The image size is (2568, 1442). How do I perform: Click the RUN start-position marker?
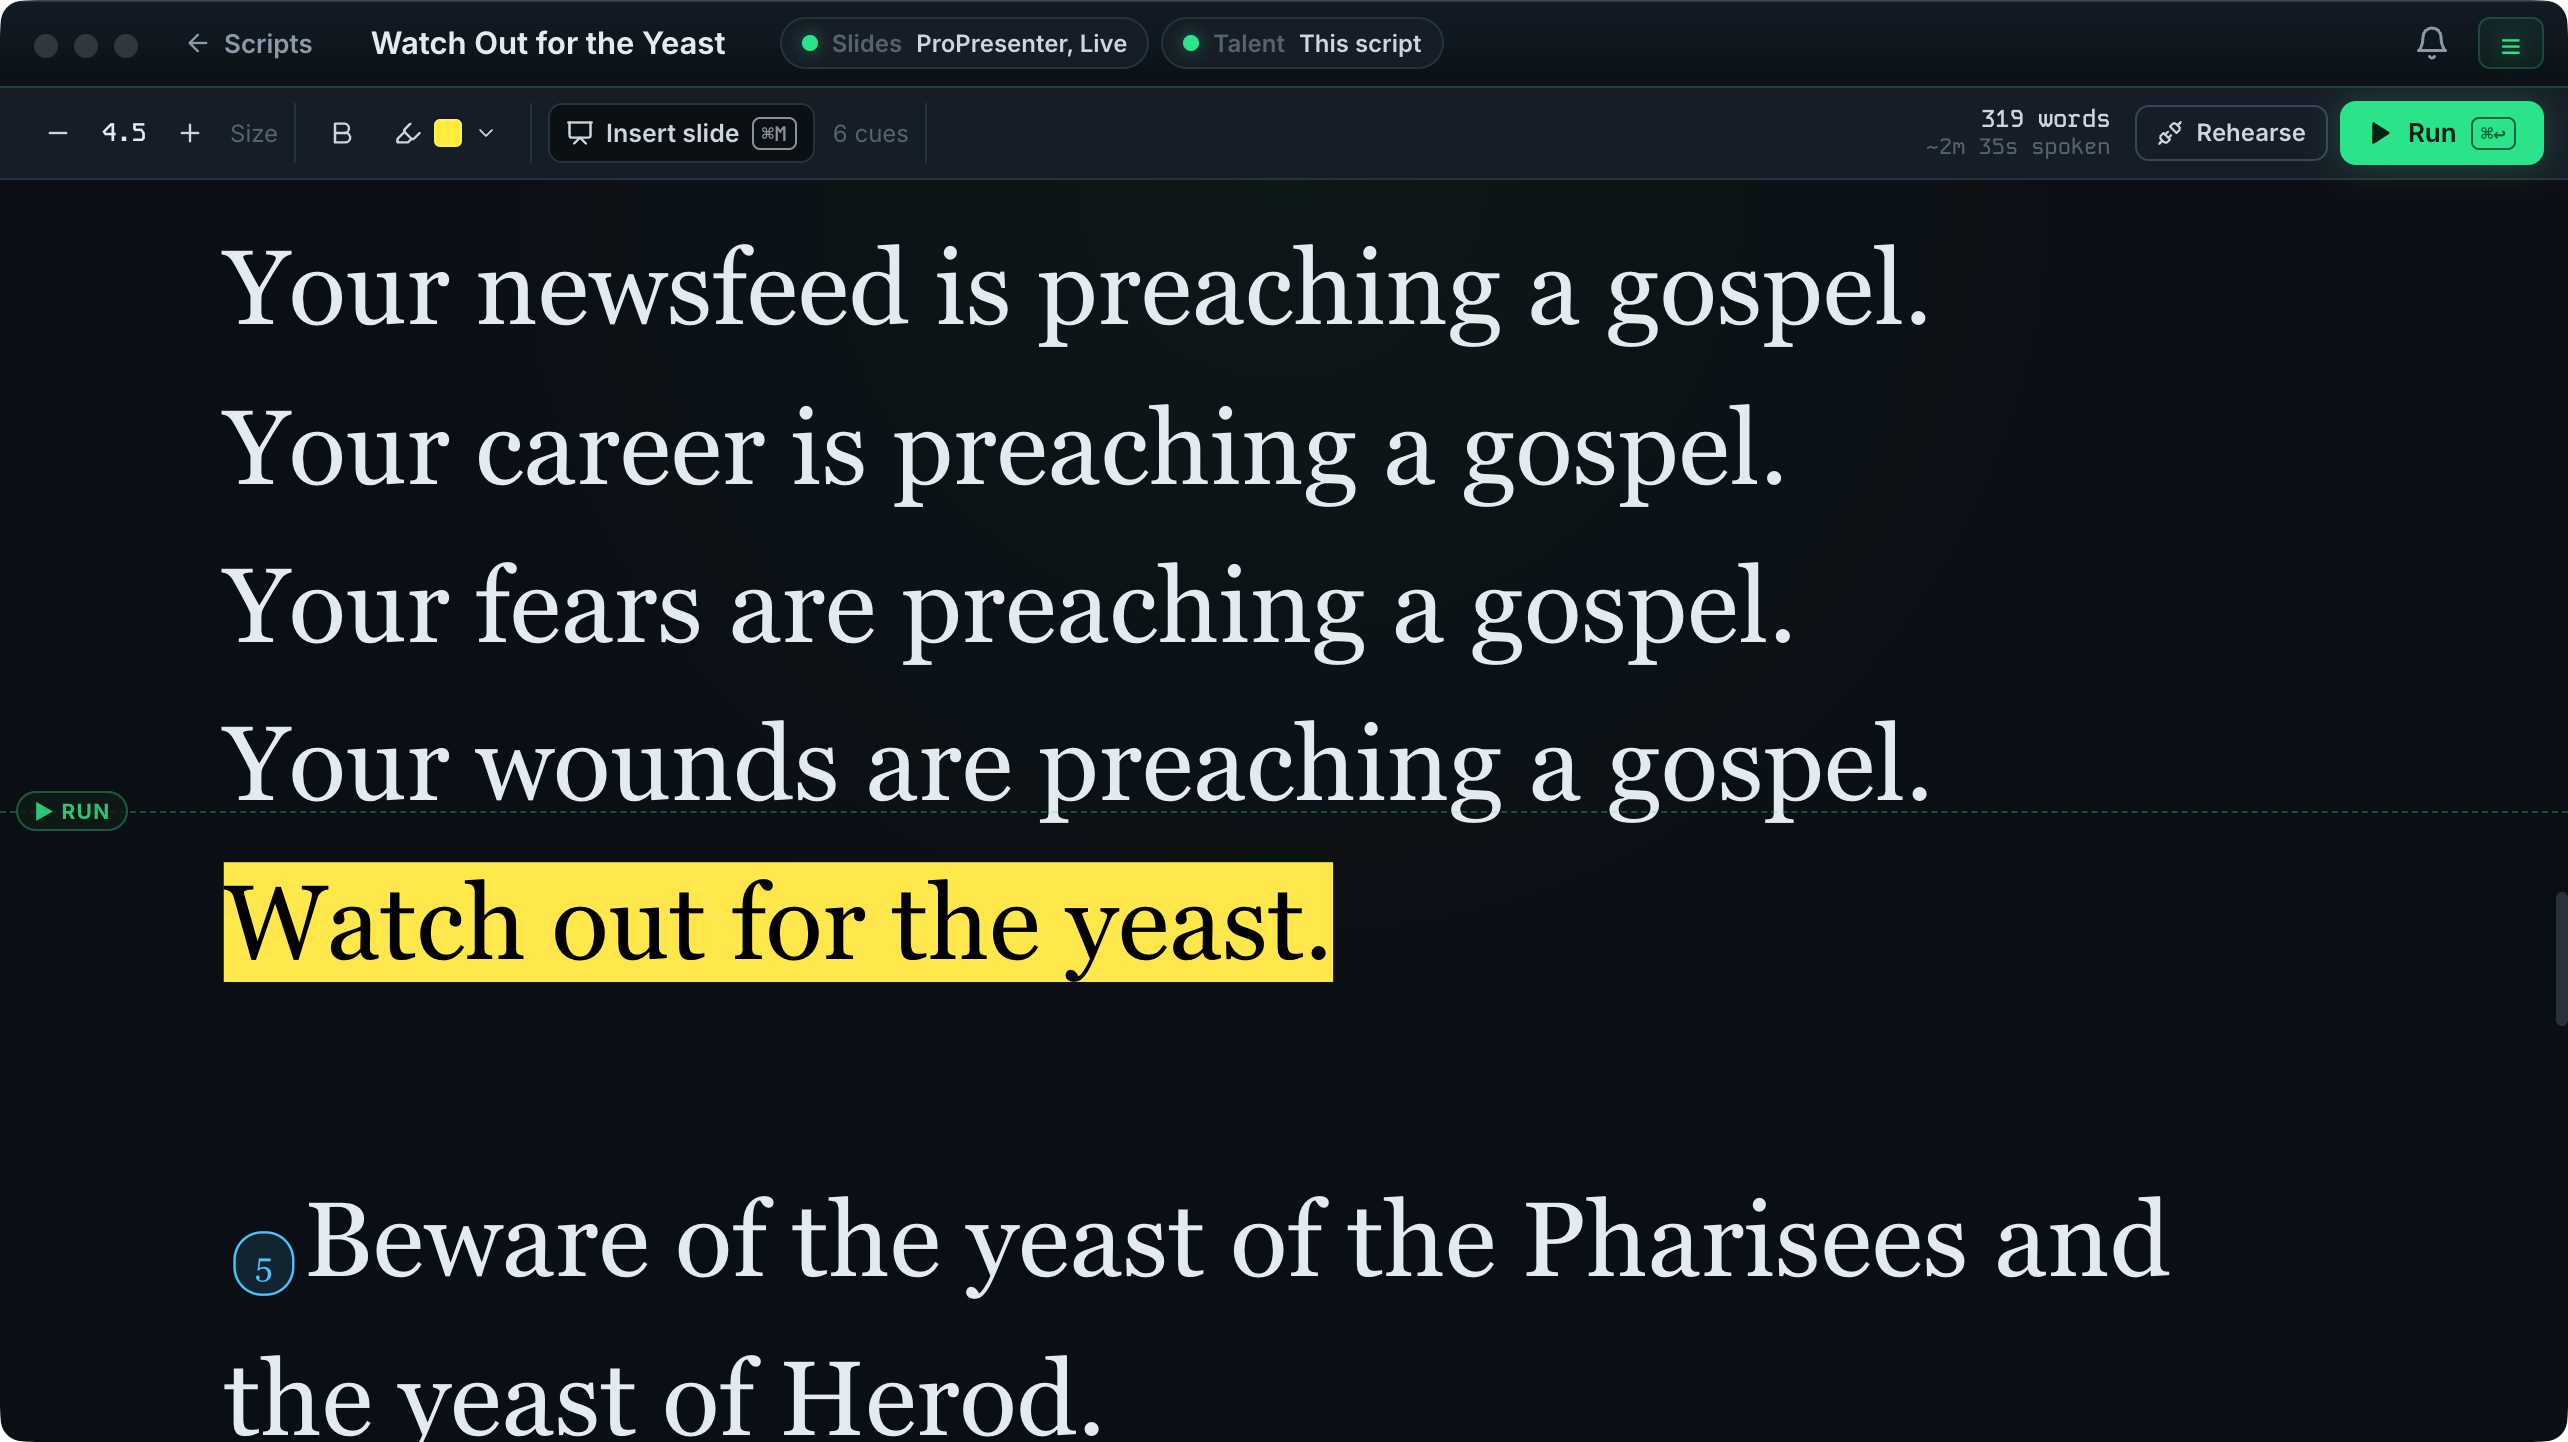pyautogui.click(x=72, y=811)
